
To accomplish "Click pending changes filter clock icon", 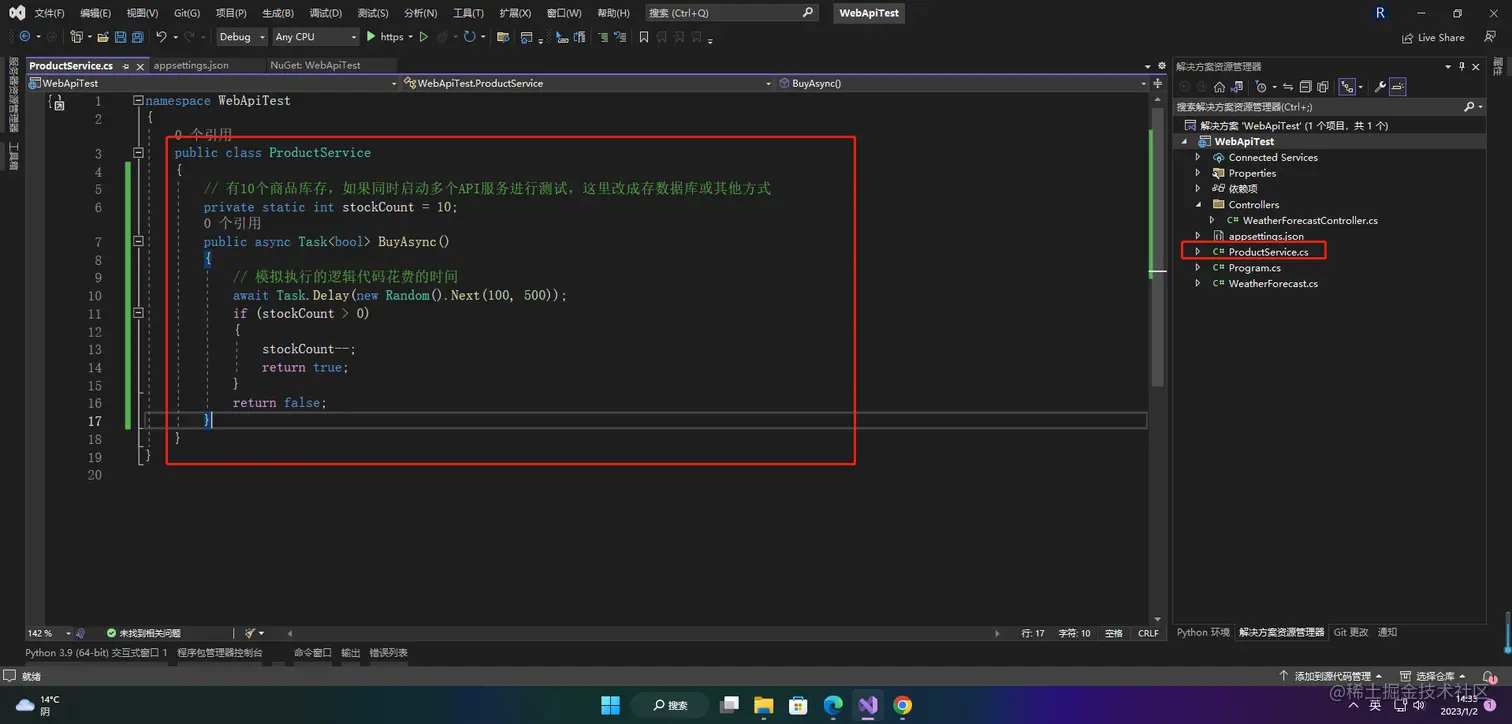I will click(x=1261, y=87).
